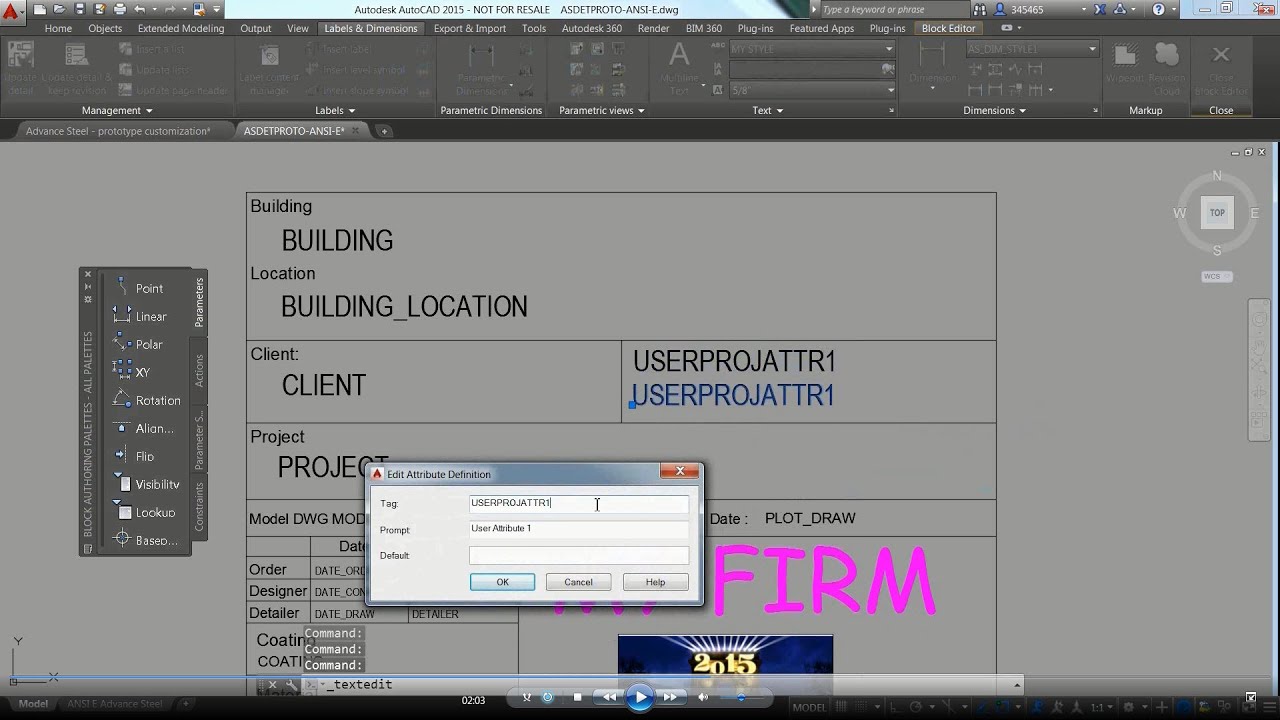Click the ViewCube TOP face
This screenshot has height=720, width=1280.
pyautogui.click(x=1217, y=212)
